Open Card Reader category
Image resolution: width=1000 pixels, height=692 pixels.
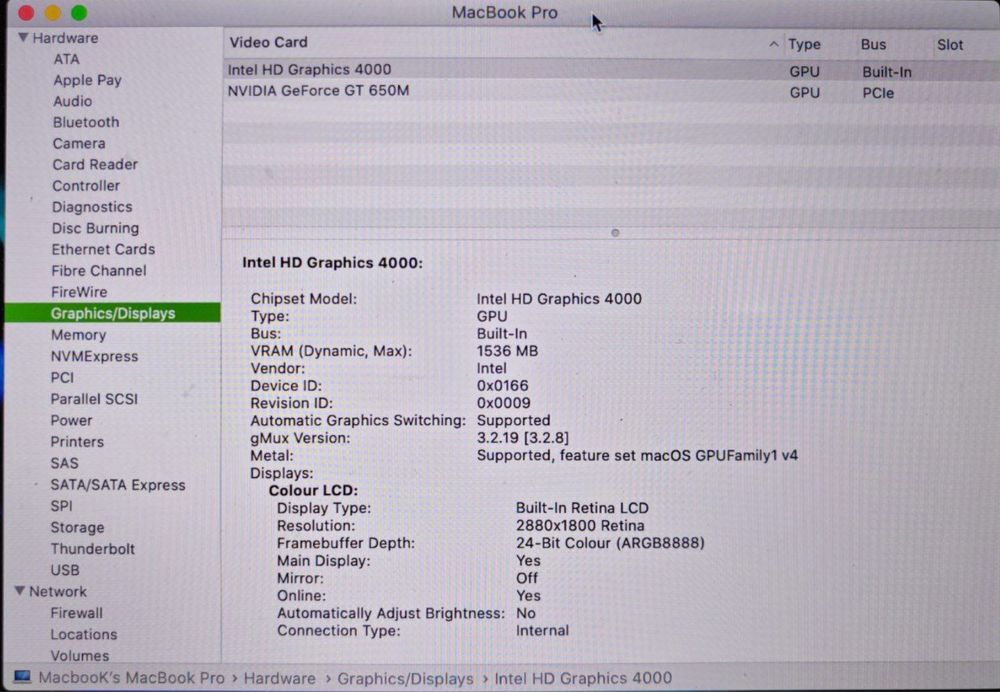(95, 165)
